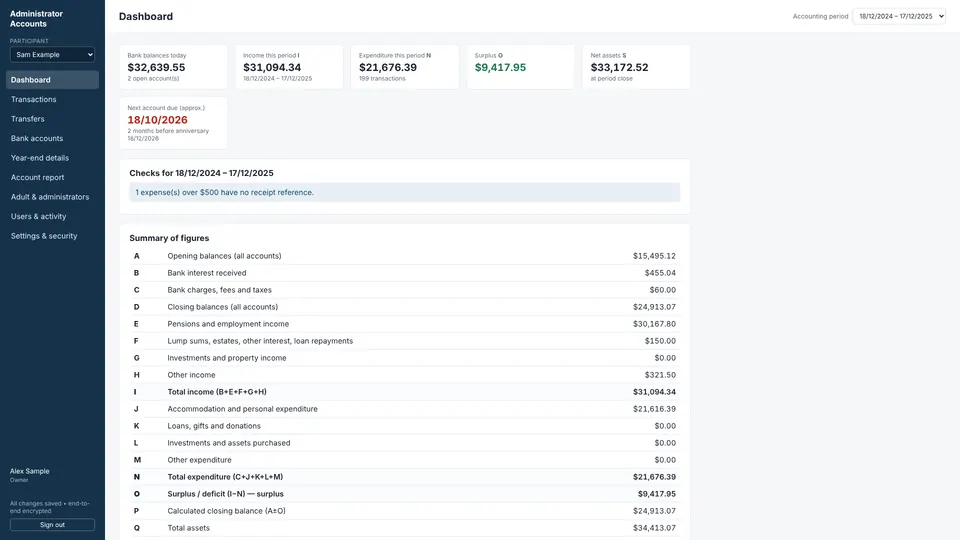Click the '199 transactions' caption
This screenshot has width=960, height=540.
pyautogui.click(x=382, y=78)
